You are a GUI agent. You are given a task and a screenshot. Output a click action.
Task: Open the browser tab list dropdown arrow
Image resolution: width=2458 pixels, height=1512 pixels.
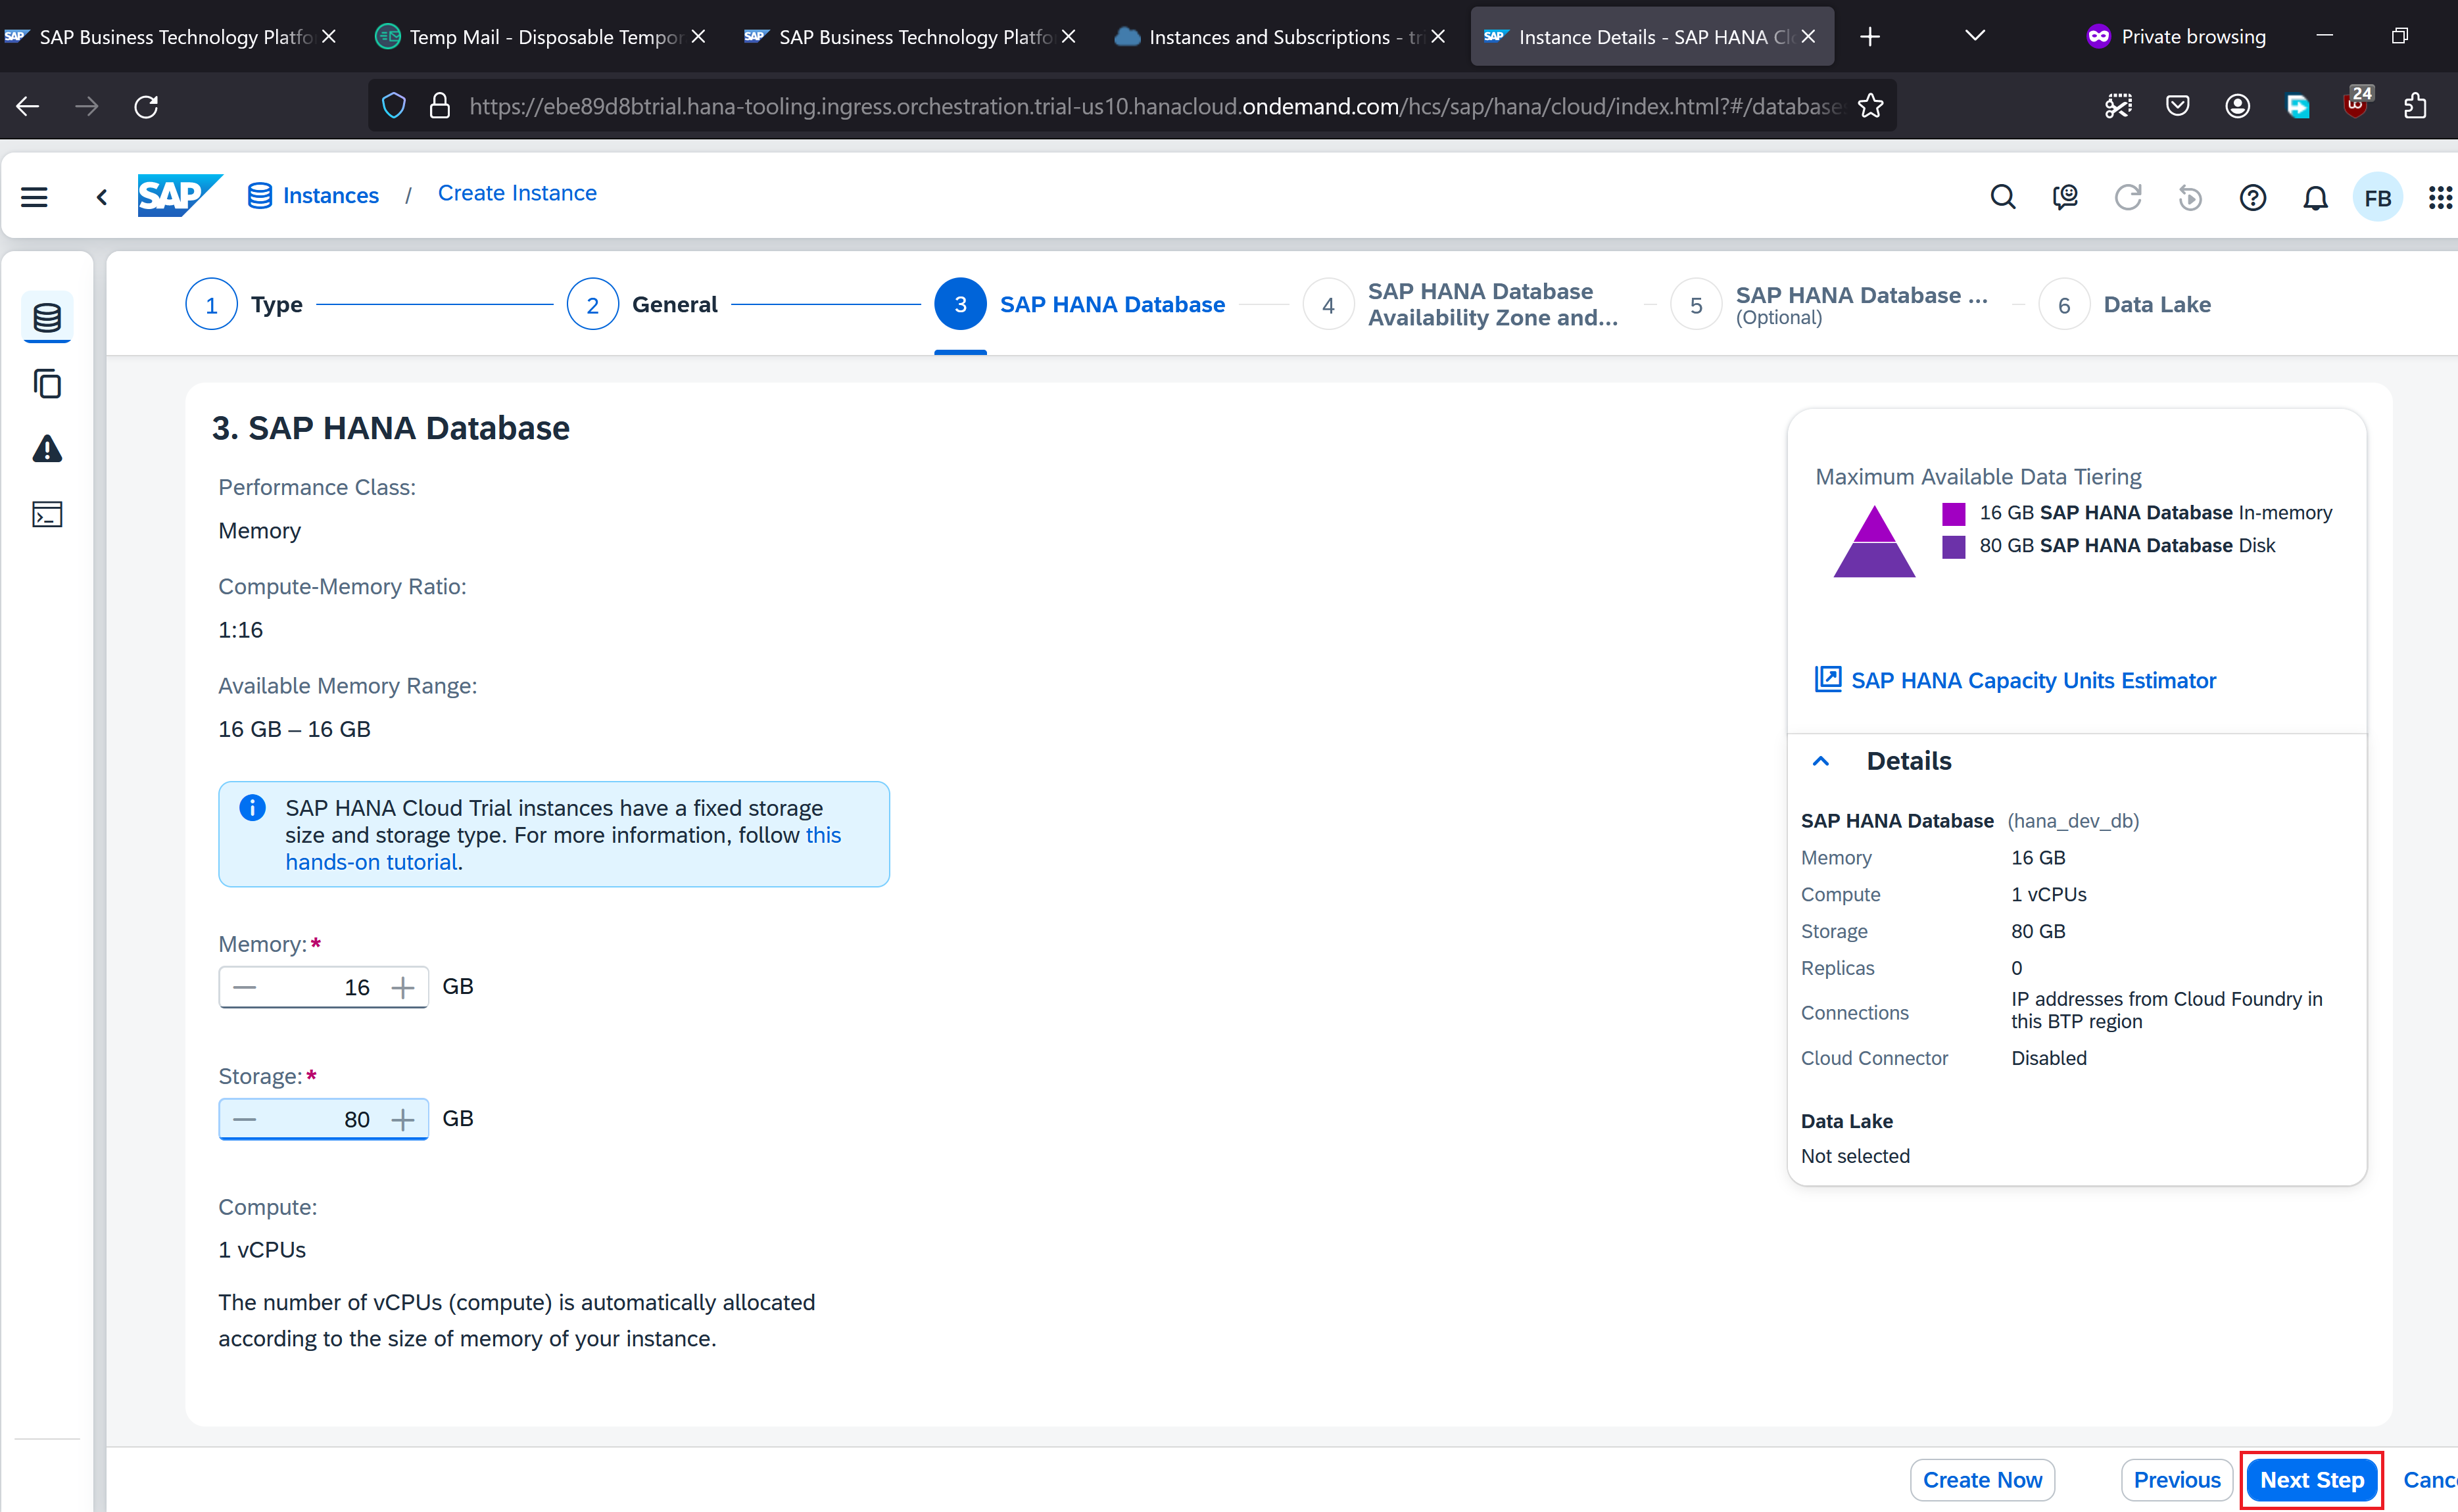pos(1974,36)
